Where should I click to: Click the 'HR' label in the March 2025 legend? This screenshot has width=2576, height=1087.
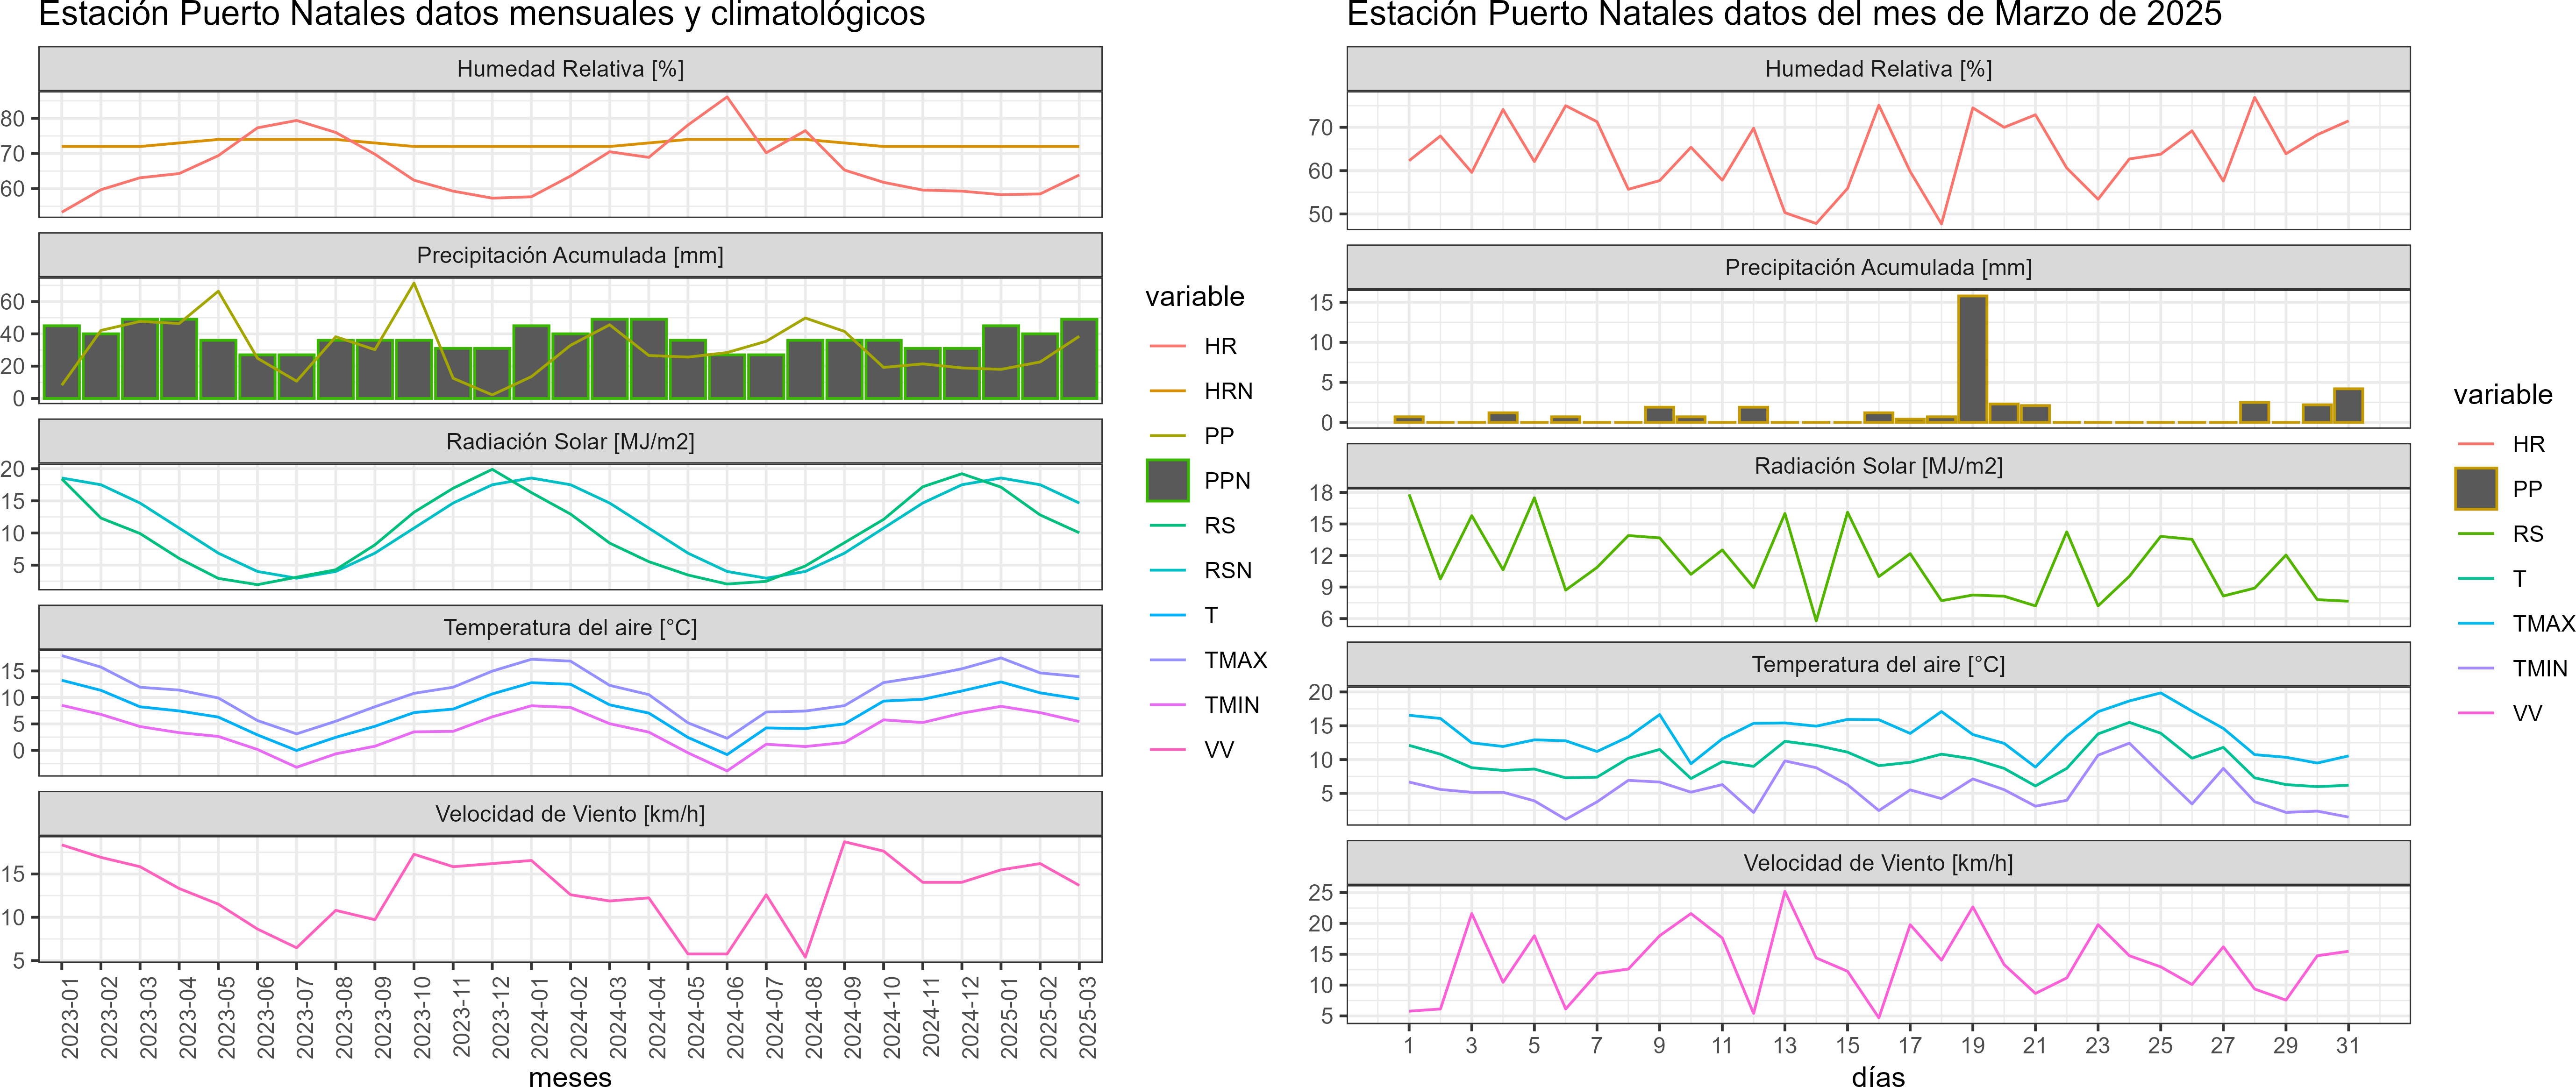tap(2528, 444)
